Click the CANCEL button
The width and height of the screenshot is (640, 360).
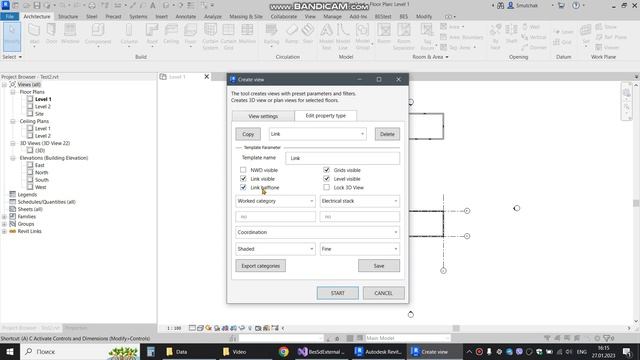[383, 293]
